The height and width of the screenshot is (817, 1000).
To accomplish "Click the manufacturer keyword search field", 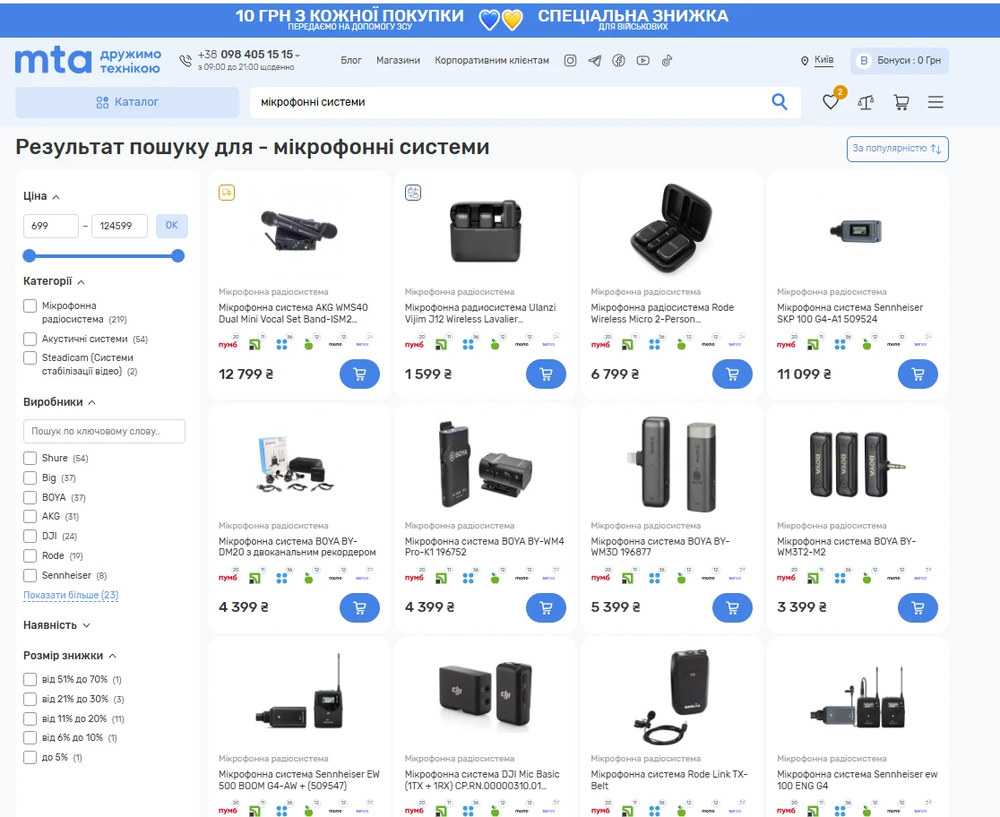I will coord(104,431).
